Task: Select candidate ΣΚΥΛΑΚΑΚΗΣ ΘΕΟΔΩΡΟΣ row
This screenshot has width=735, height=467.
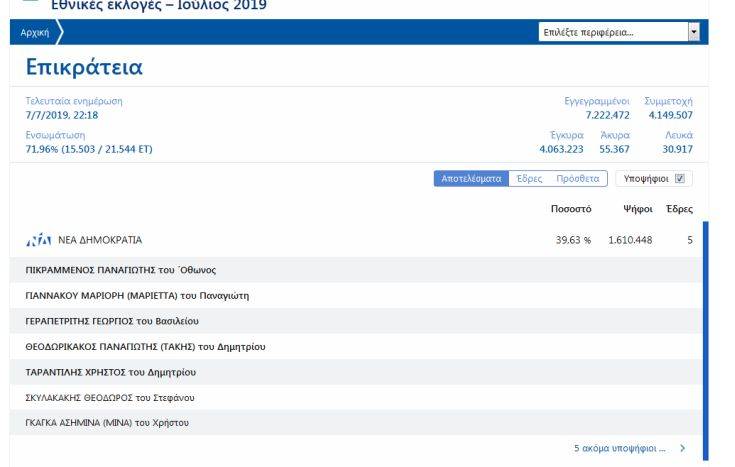Action: (x=115, y=397)
